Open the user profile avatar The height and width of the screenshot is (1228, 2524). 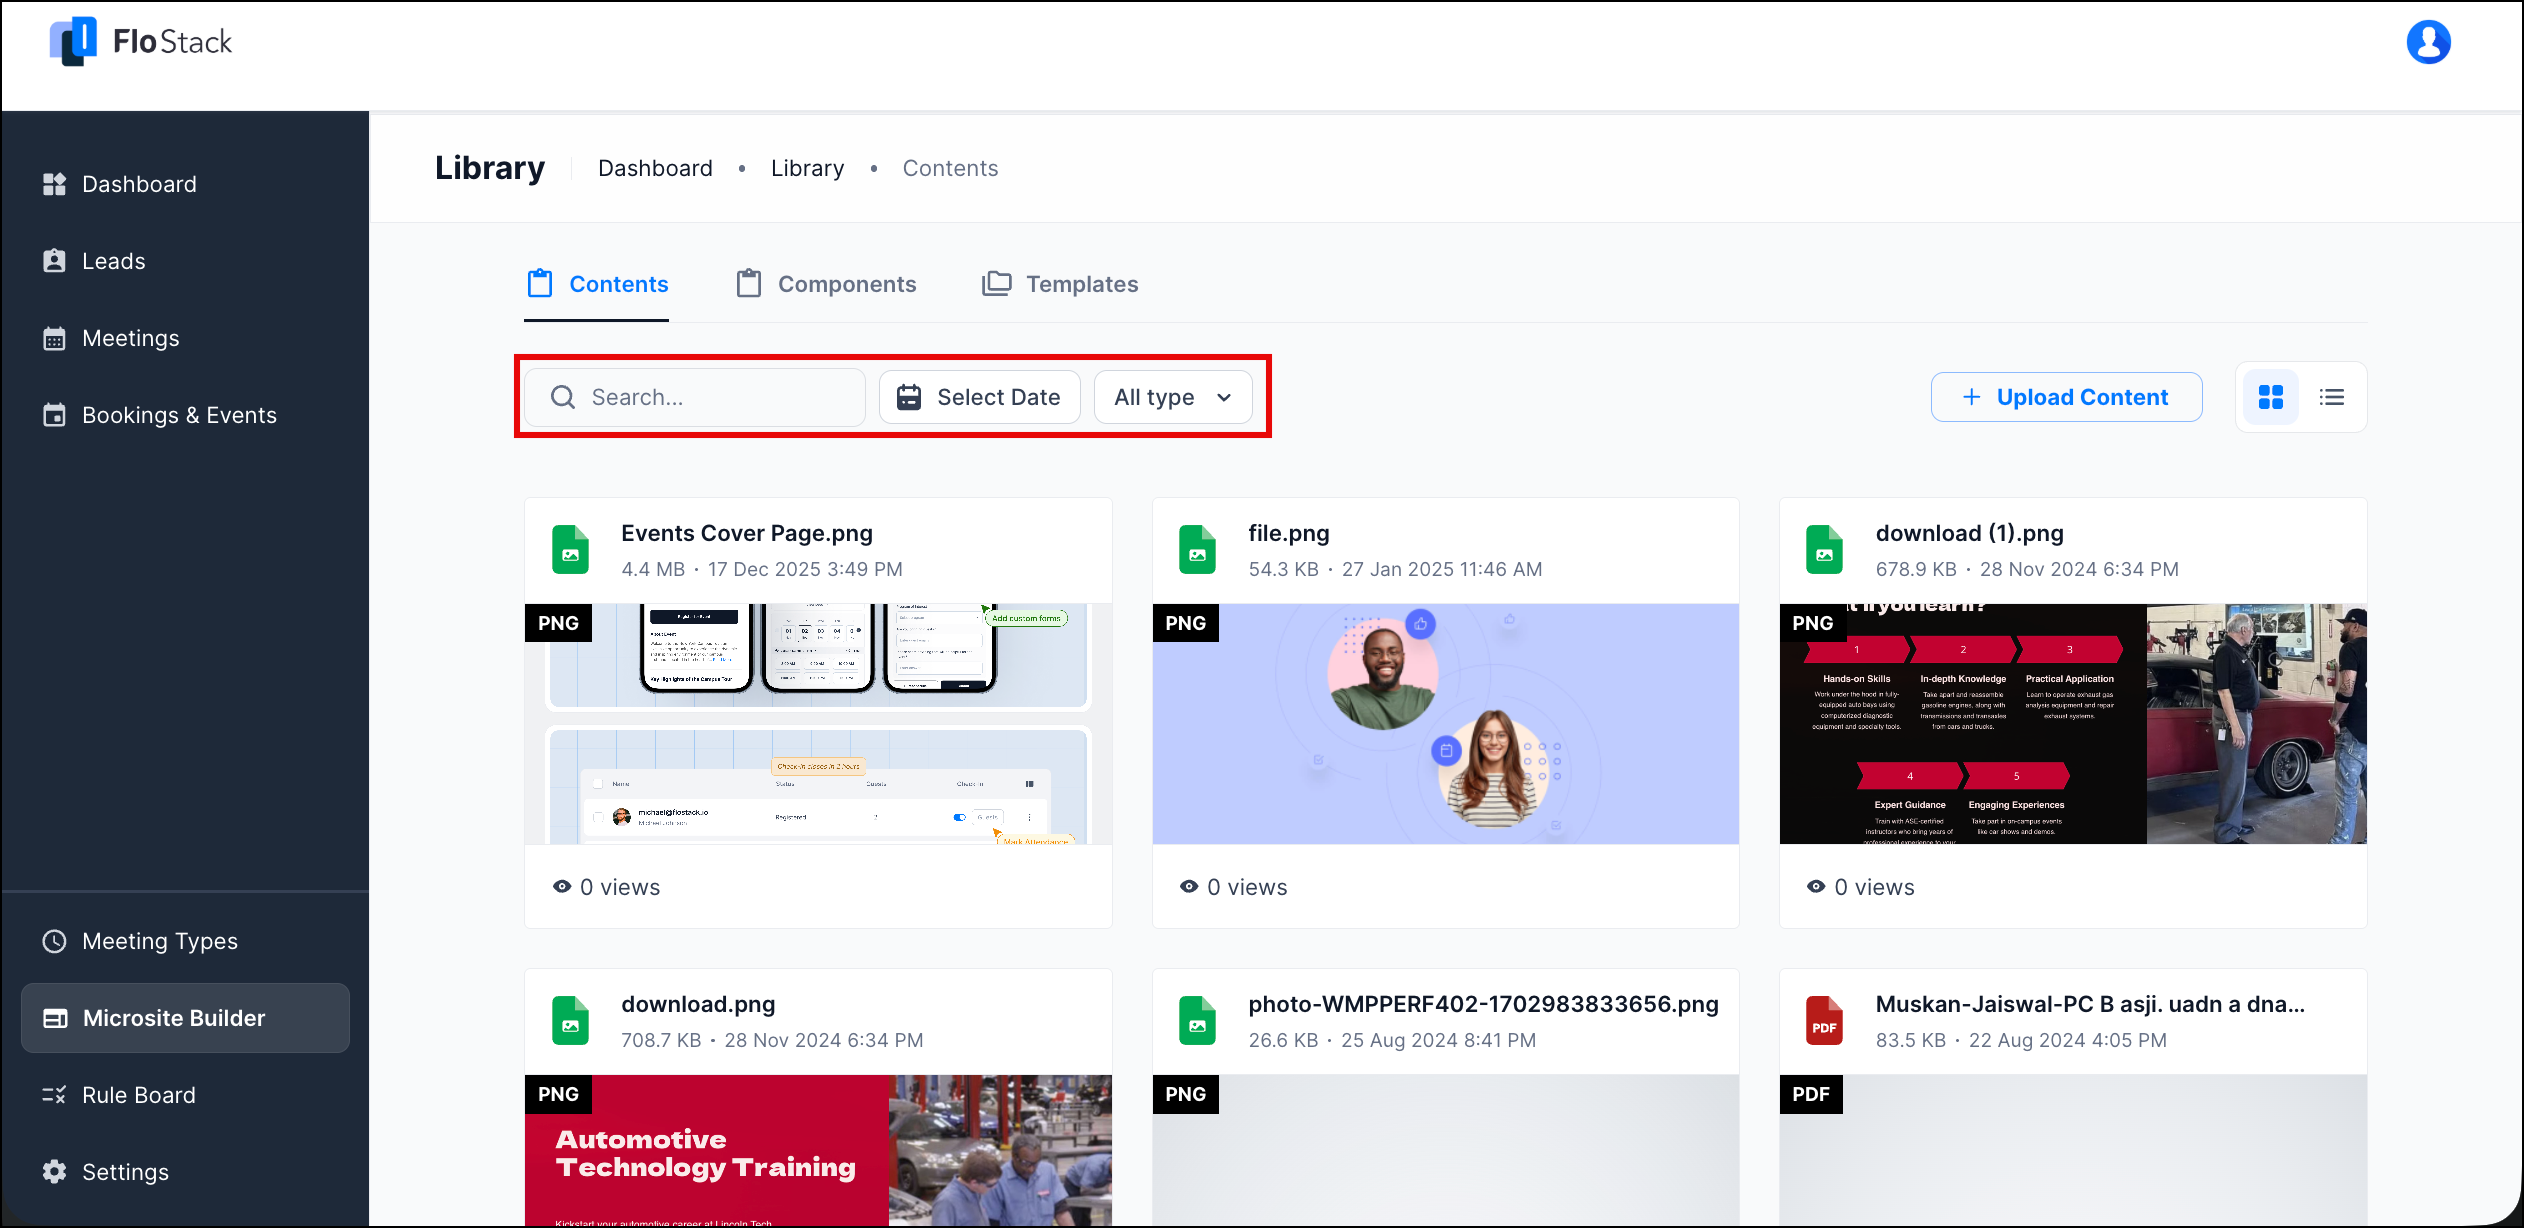click(2428, 42)
